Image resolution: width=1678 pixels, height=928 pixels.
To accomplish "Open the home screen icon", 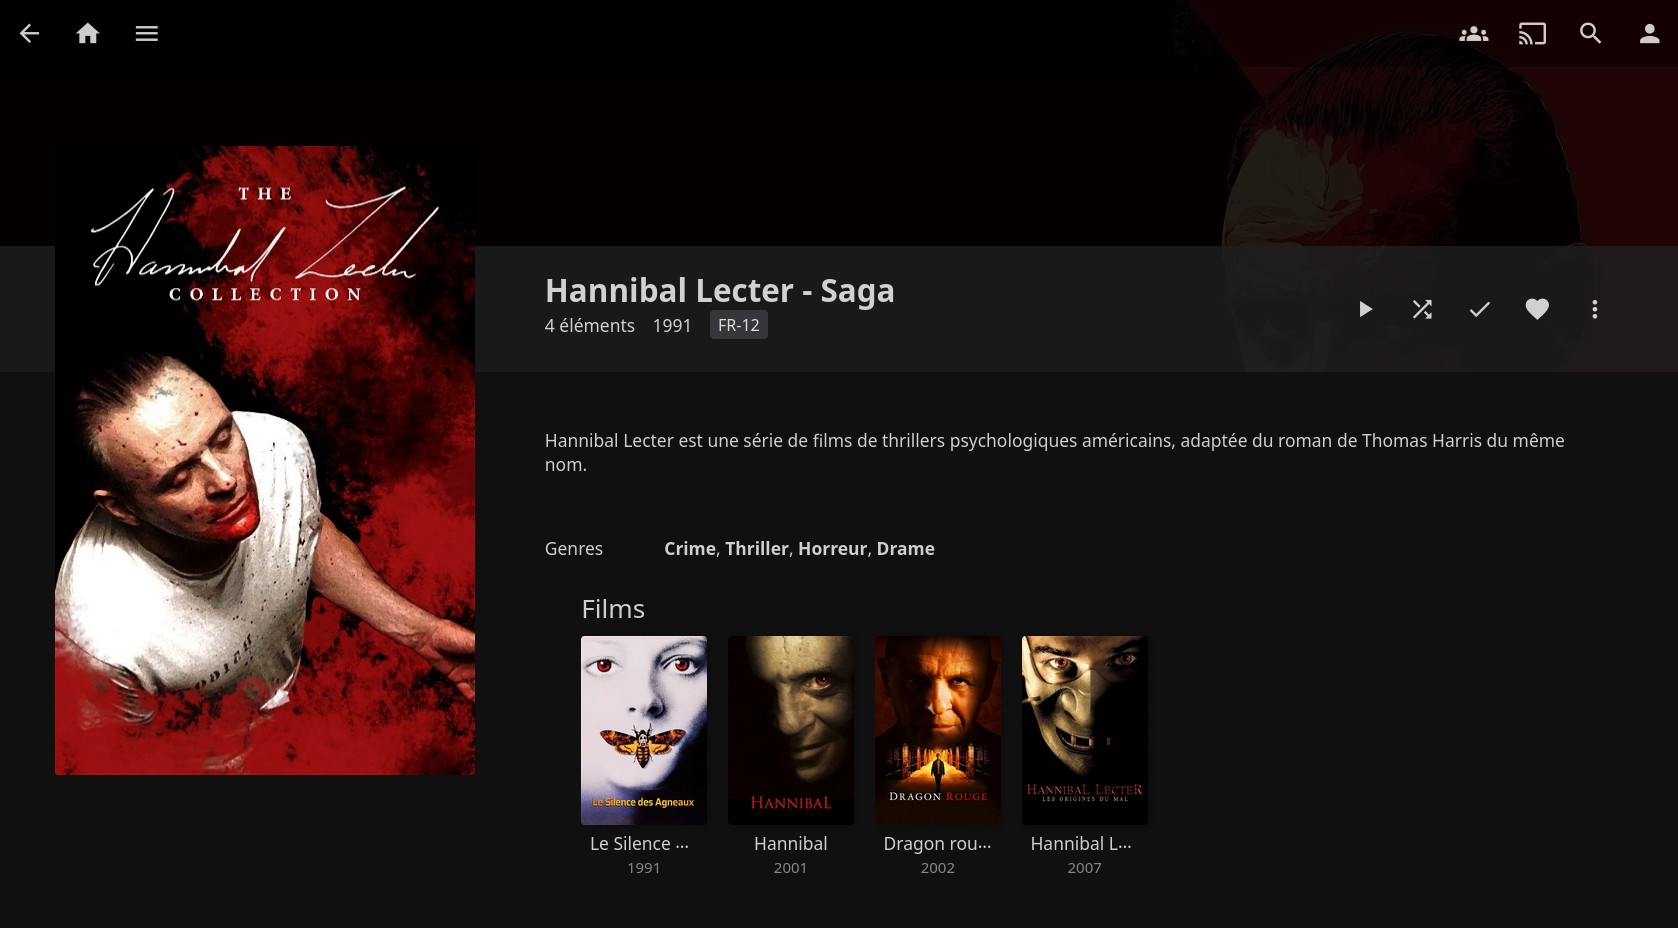I will pos(88,34).
